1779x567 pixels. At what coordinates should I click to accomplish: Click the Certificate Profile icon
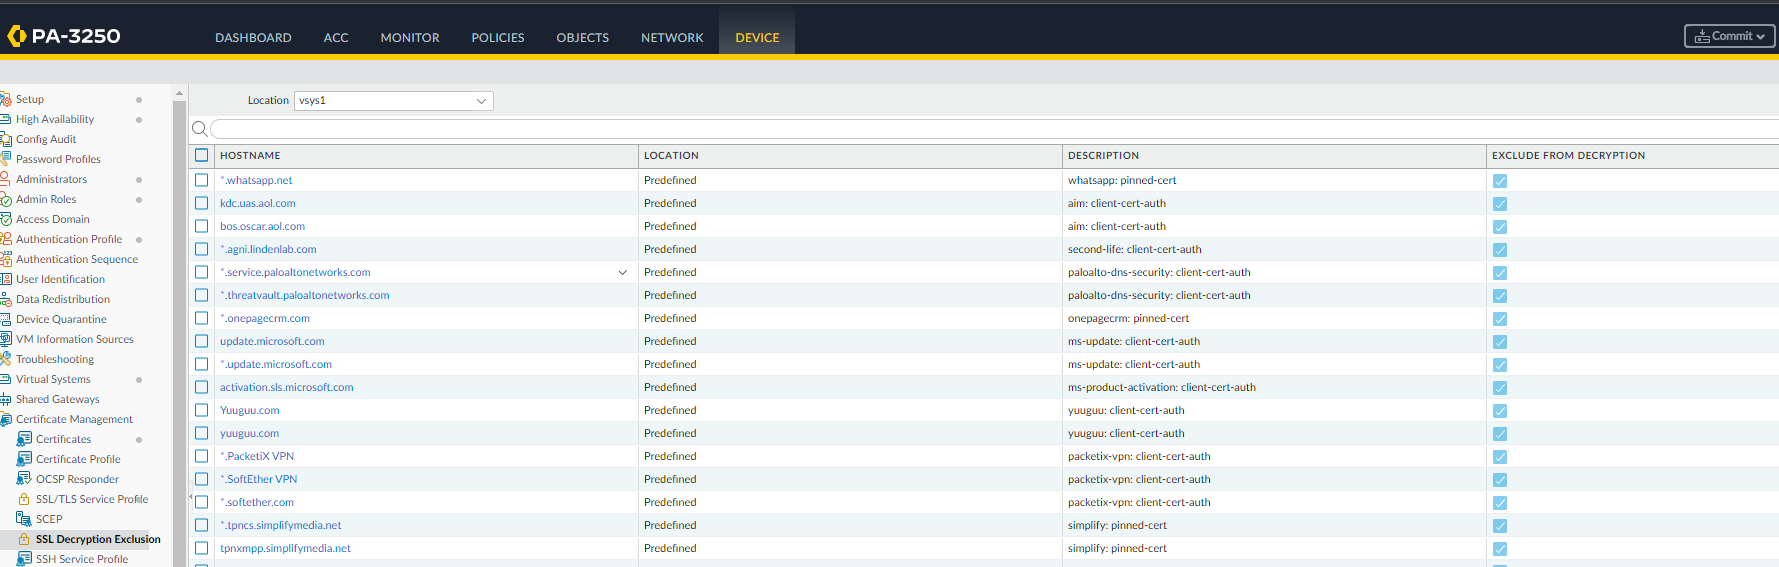(x=24, y=459)
